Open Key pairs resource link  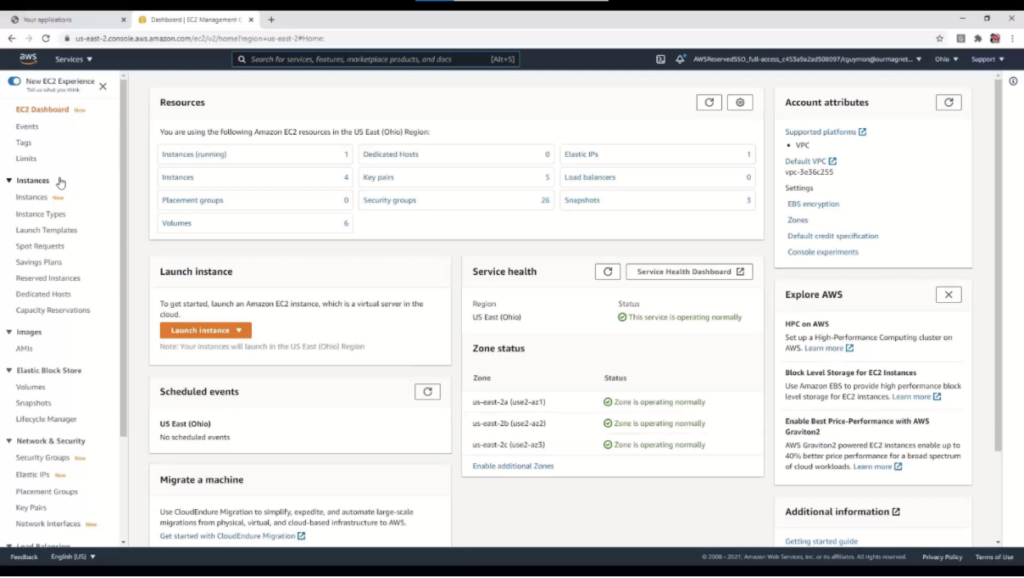coord(378,178)
